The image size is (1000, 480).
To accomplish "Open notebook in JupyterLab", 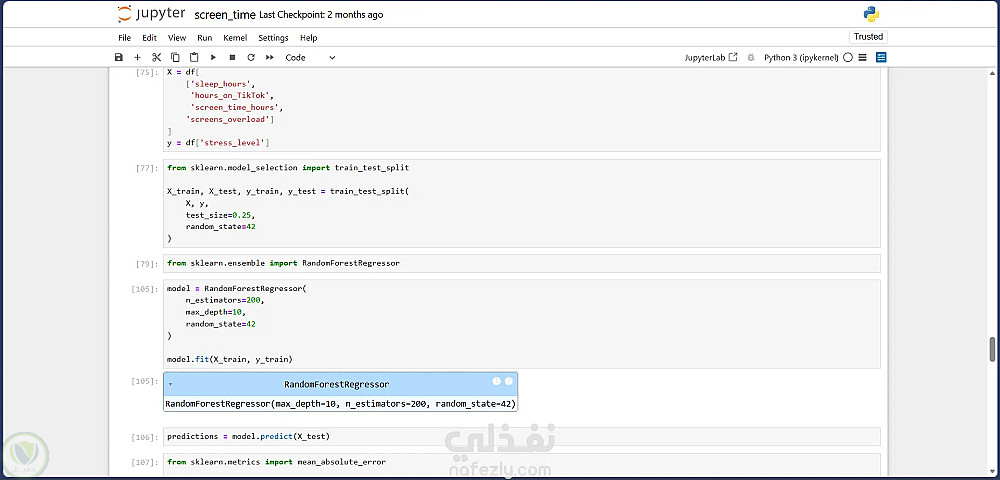I will (x=711, y=58).
